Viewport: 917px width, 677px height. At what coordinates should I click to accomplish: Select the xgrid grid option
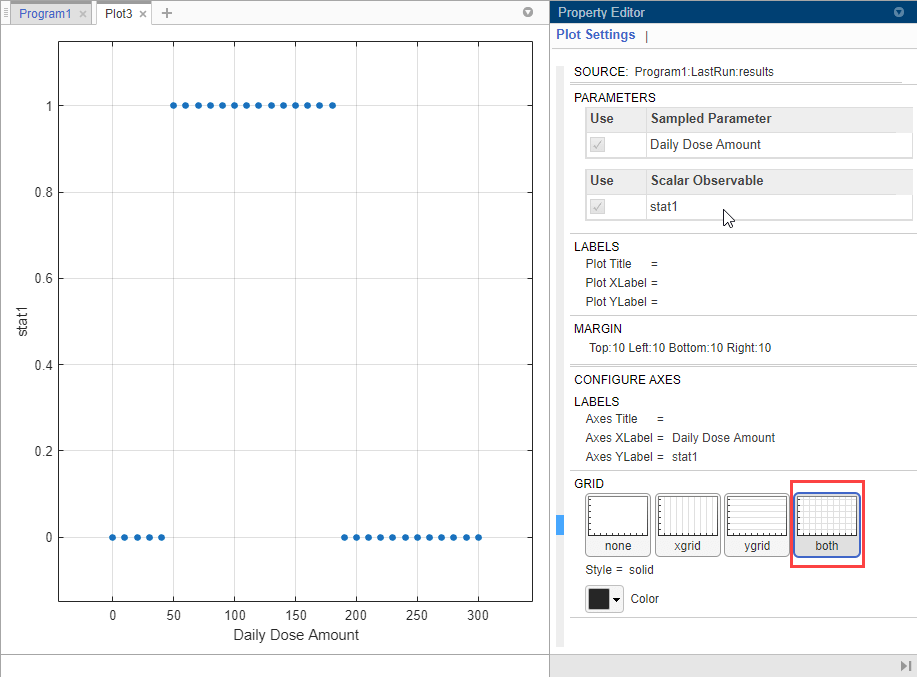[687, 524]
